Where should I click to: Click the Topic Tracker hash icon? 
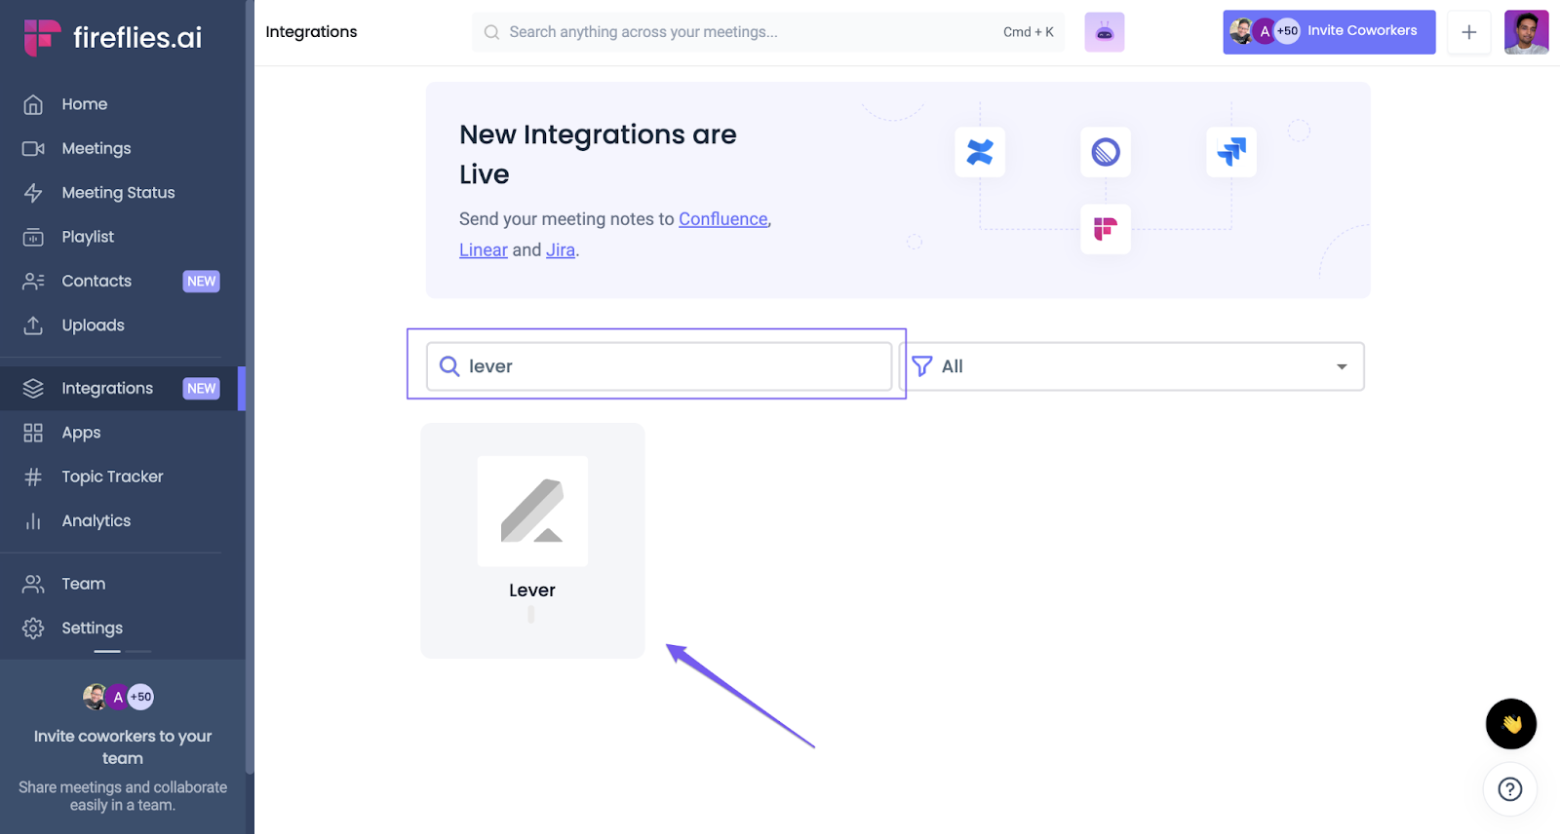pyautogui.click(x=33, y=477)
